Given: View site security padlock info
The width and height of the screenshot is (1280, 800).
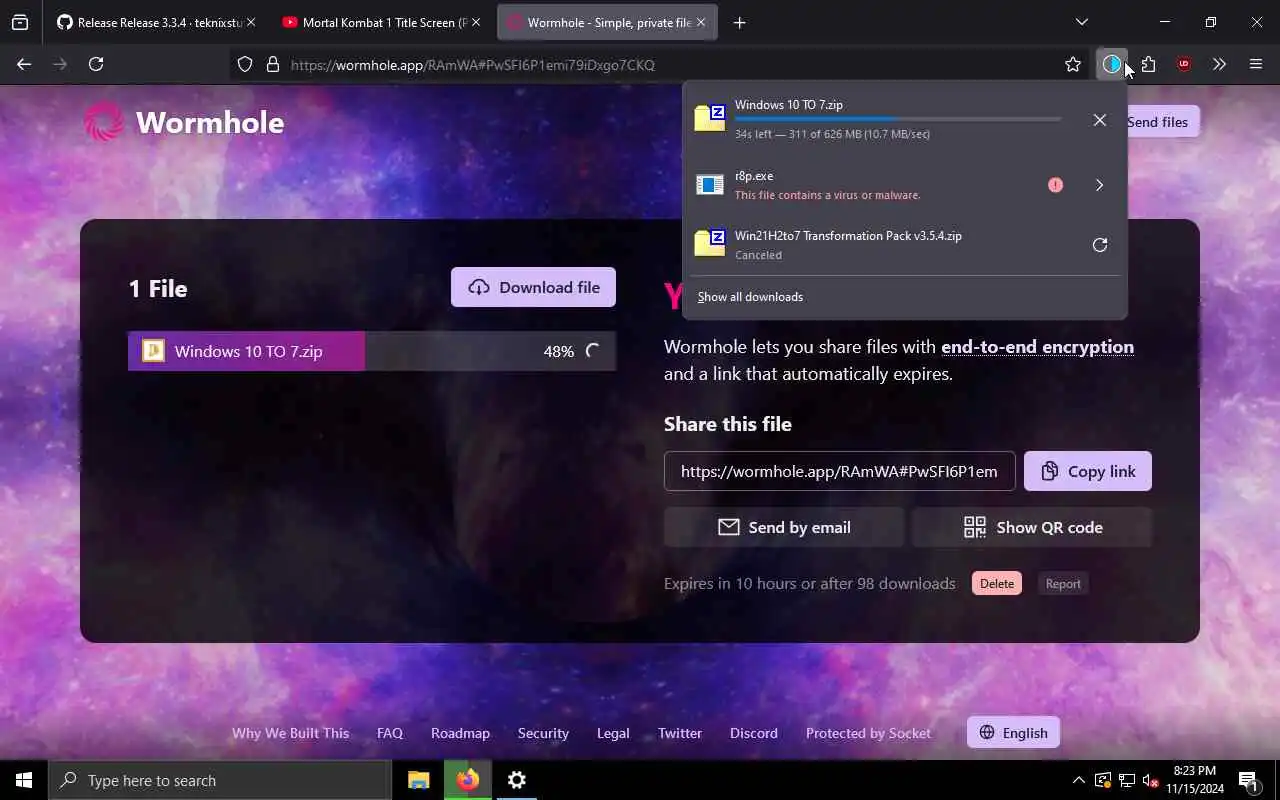Looking at the screenshot, I should coord(272,65).
